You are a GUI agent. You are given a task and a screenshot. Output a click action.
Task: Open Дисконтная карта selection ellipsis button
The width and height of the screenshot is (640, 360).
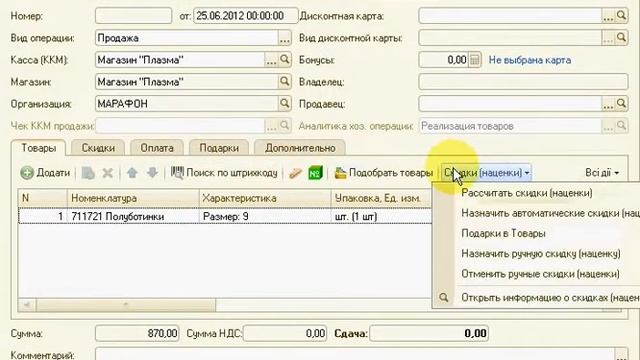(608, 16)
